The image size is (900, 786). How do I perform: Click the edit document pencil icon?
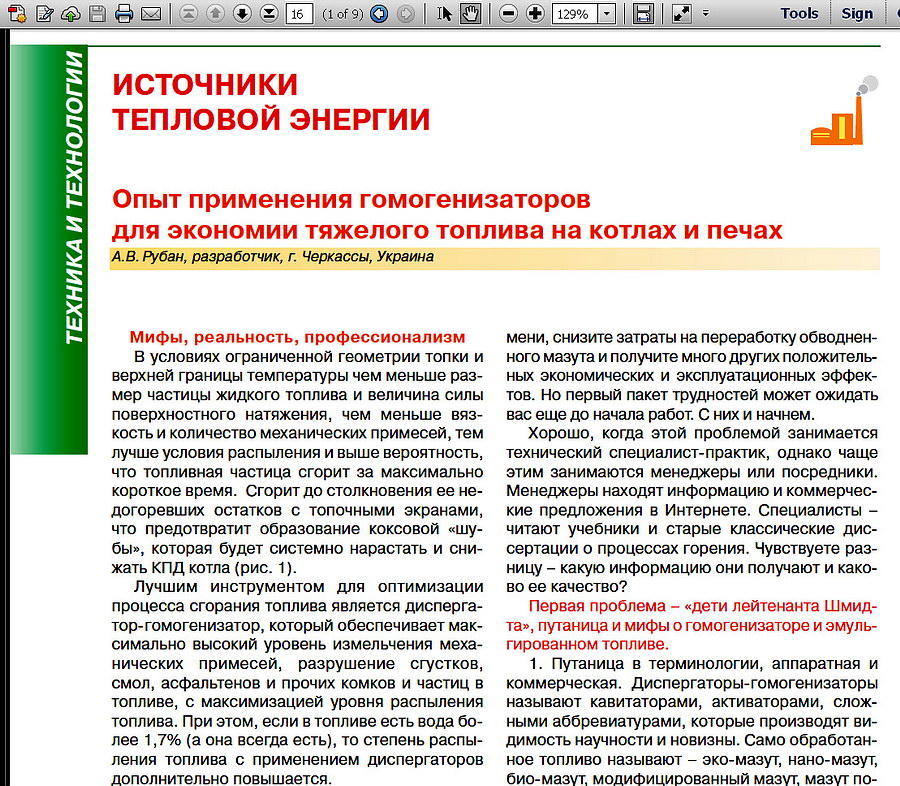44,13
